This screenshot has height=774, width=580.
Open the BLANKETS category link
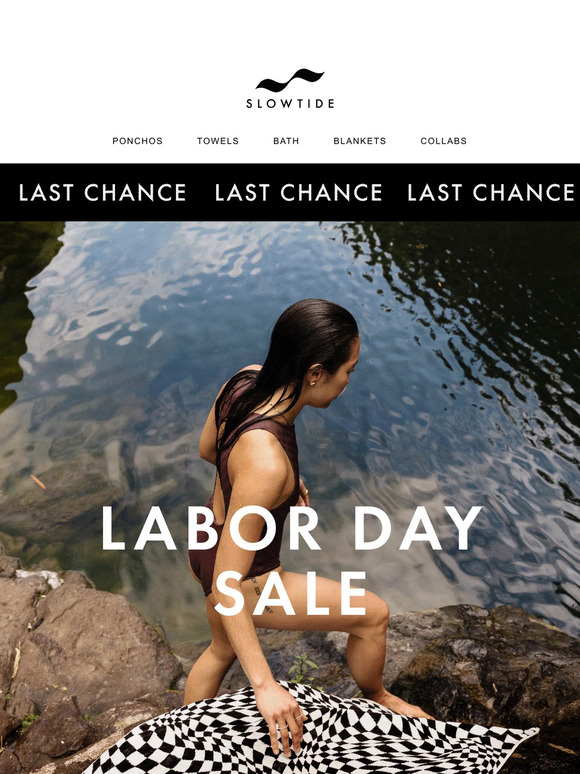coord(359,141)
